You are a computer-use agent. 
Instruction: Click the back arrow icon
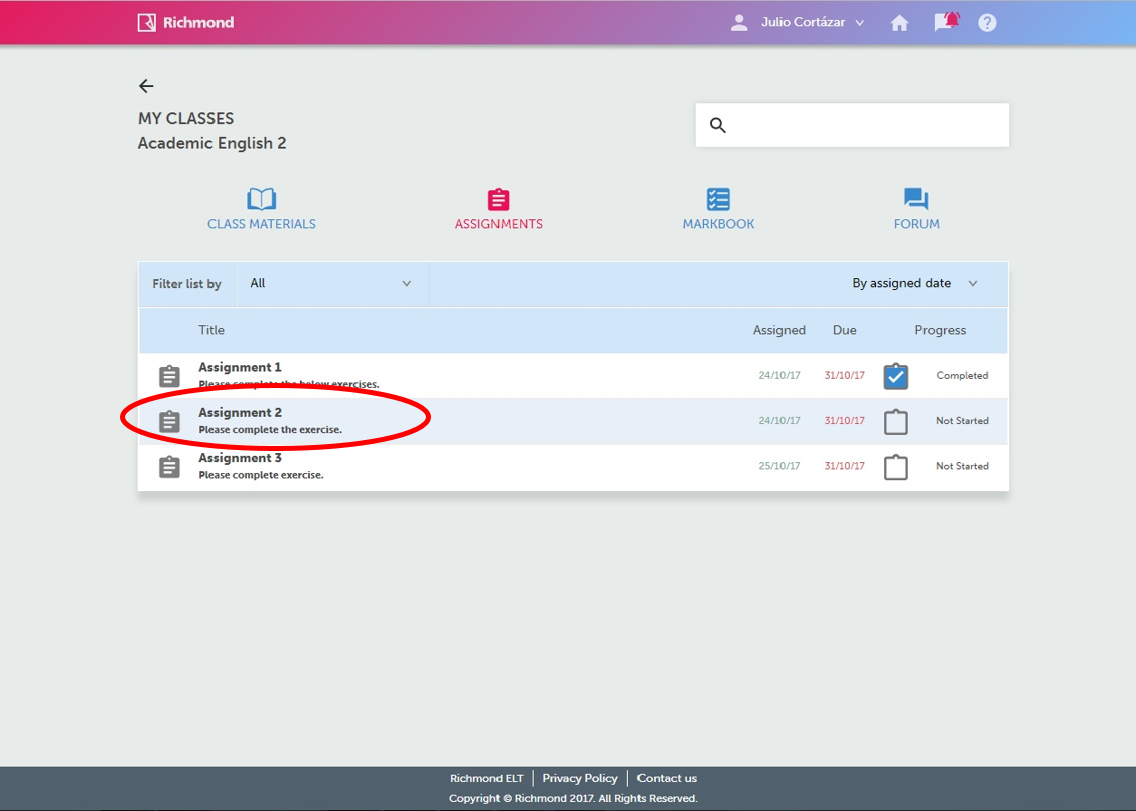(x=146, y=86)
